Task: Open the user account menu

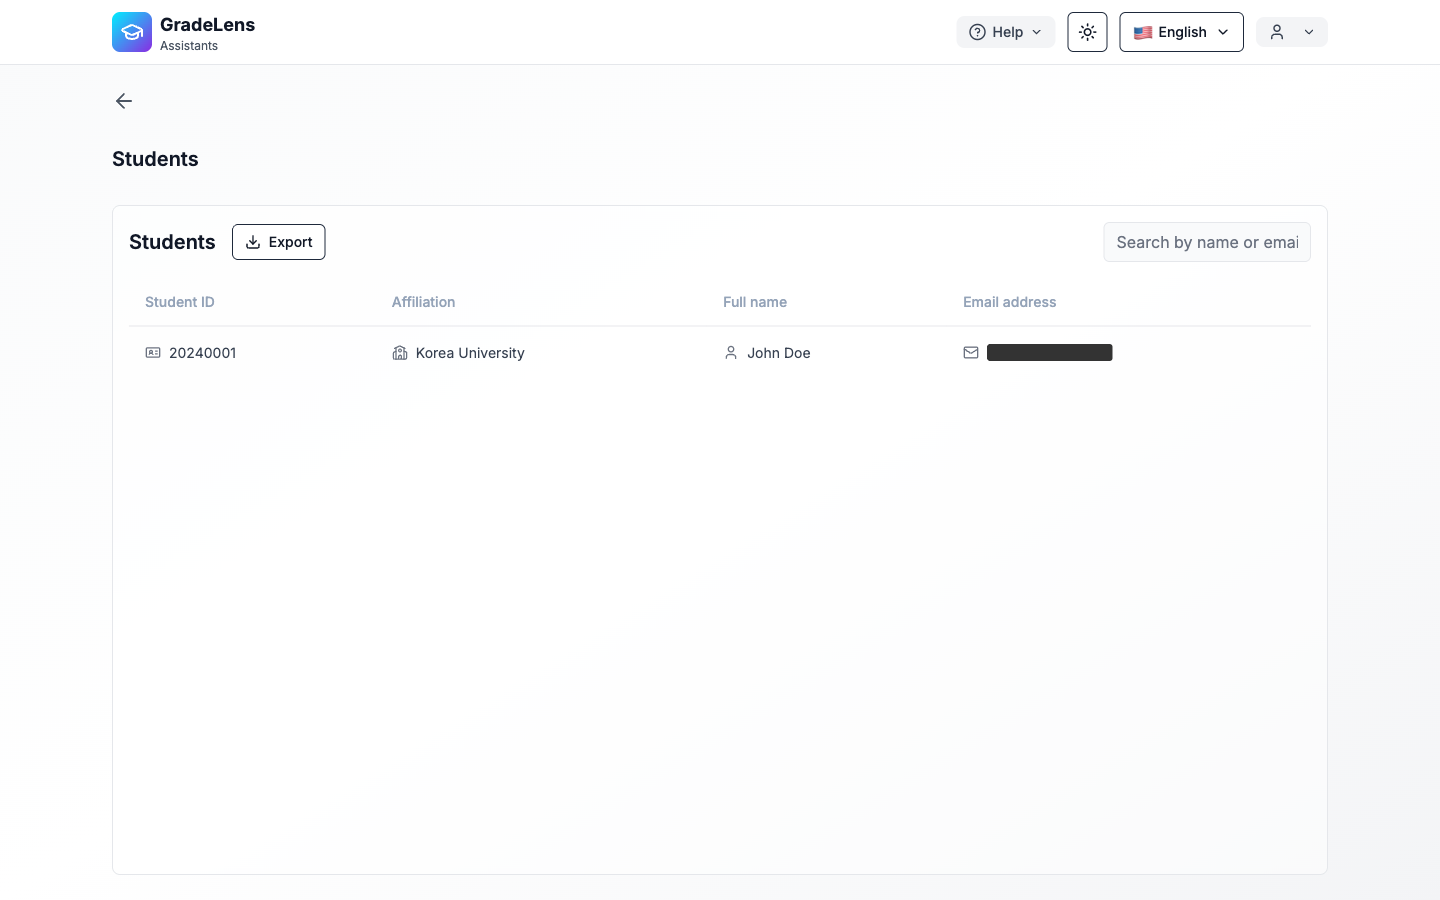Action: tap(1291, 32)
